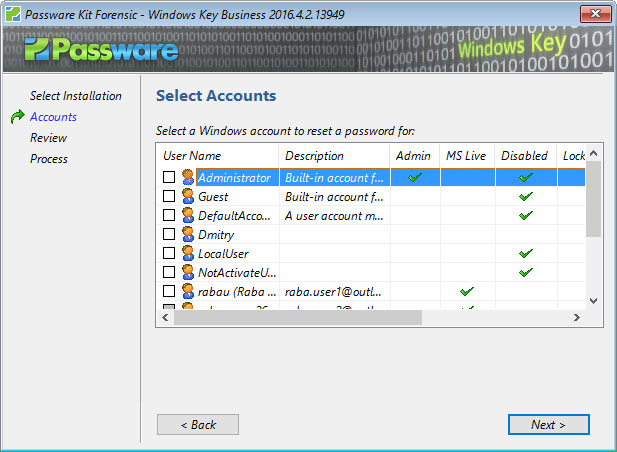Viewport: 617px width, 452px height.
Task: Click the Passware app icon in title bar
Action: (x=13, y=14)
